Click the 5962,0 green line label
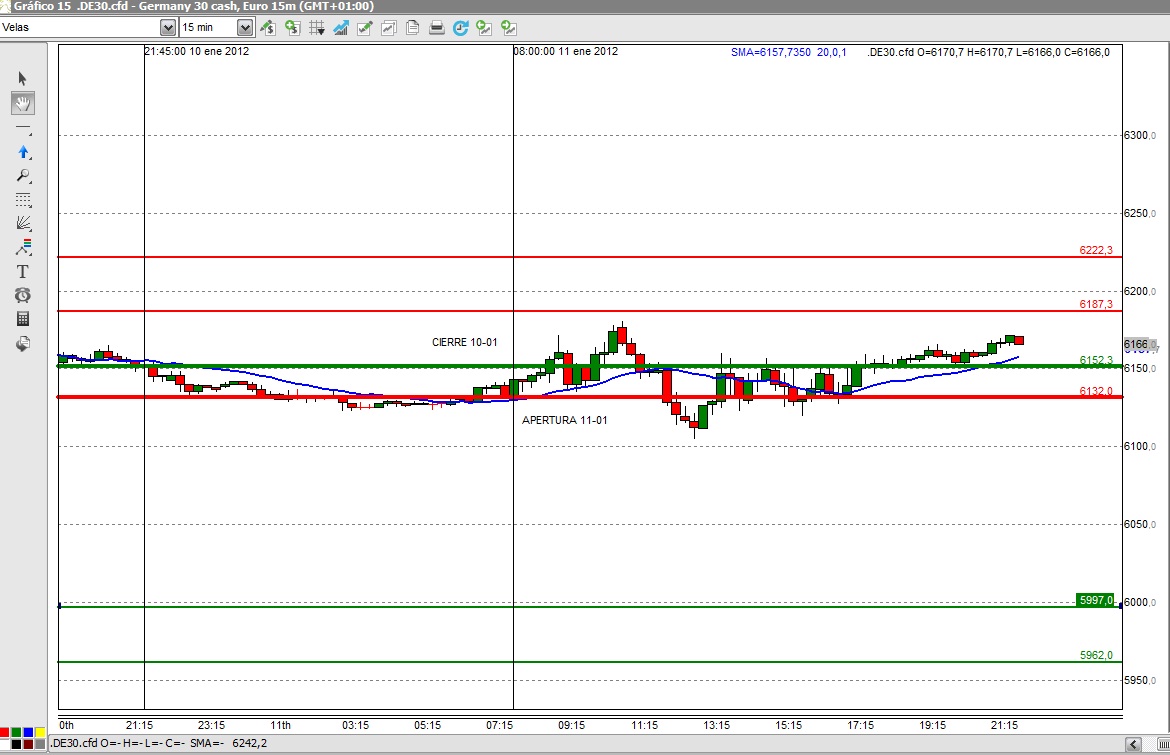Viewport: 1170px width, 755px height. [1095, 655]
